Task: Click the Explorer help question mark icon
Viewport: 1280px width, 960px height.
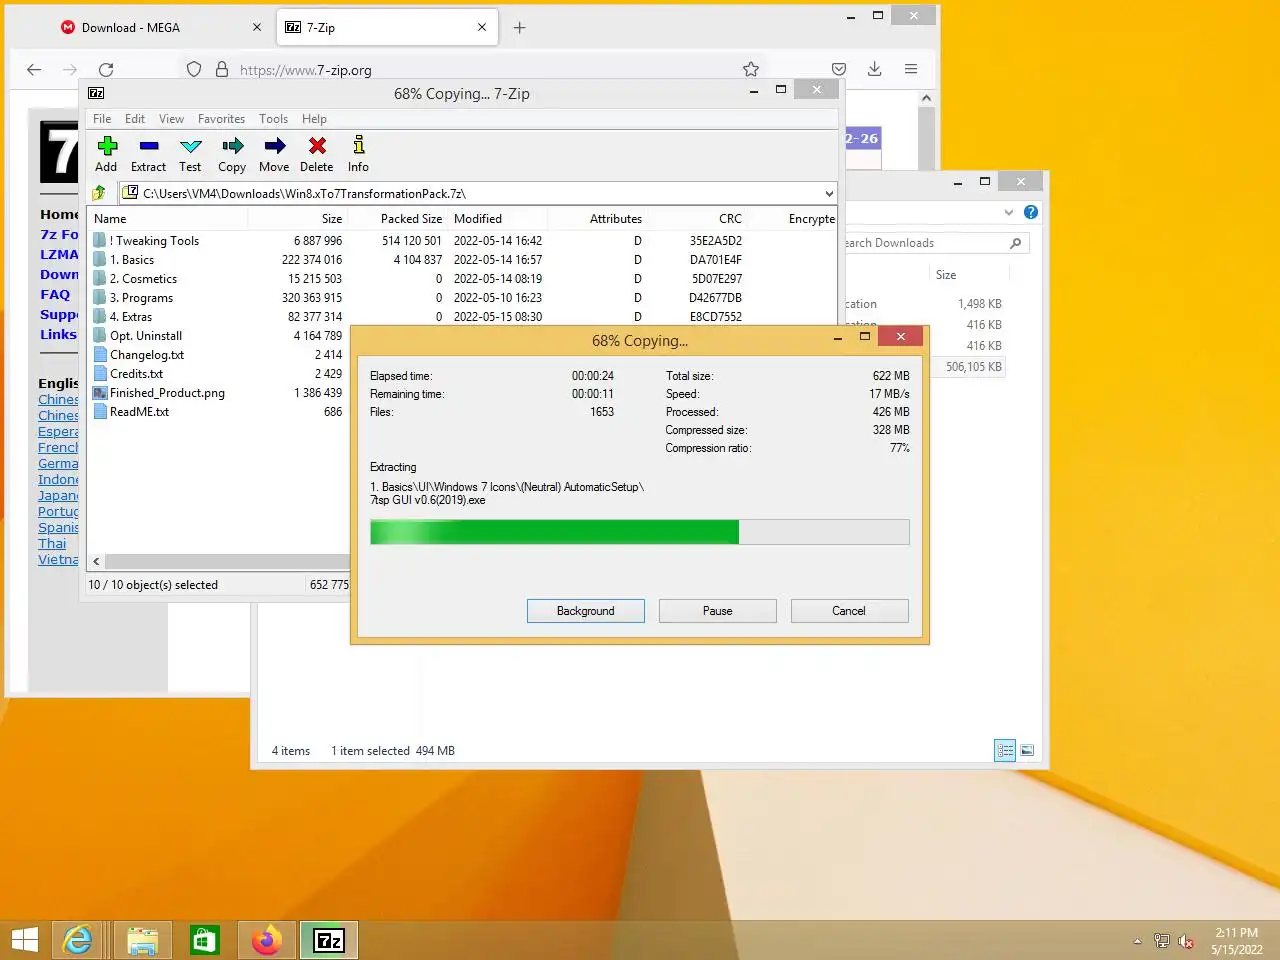Action: coord(1031,212)
